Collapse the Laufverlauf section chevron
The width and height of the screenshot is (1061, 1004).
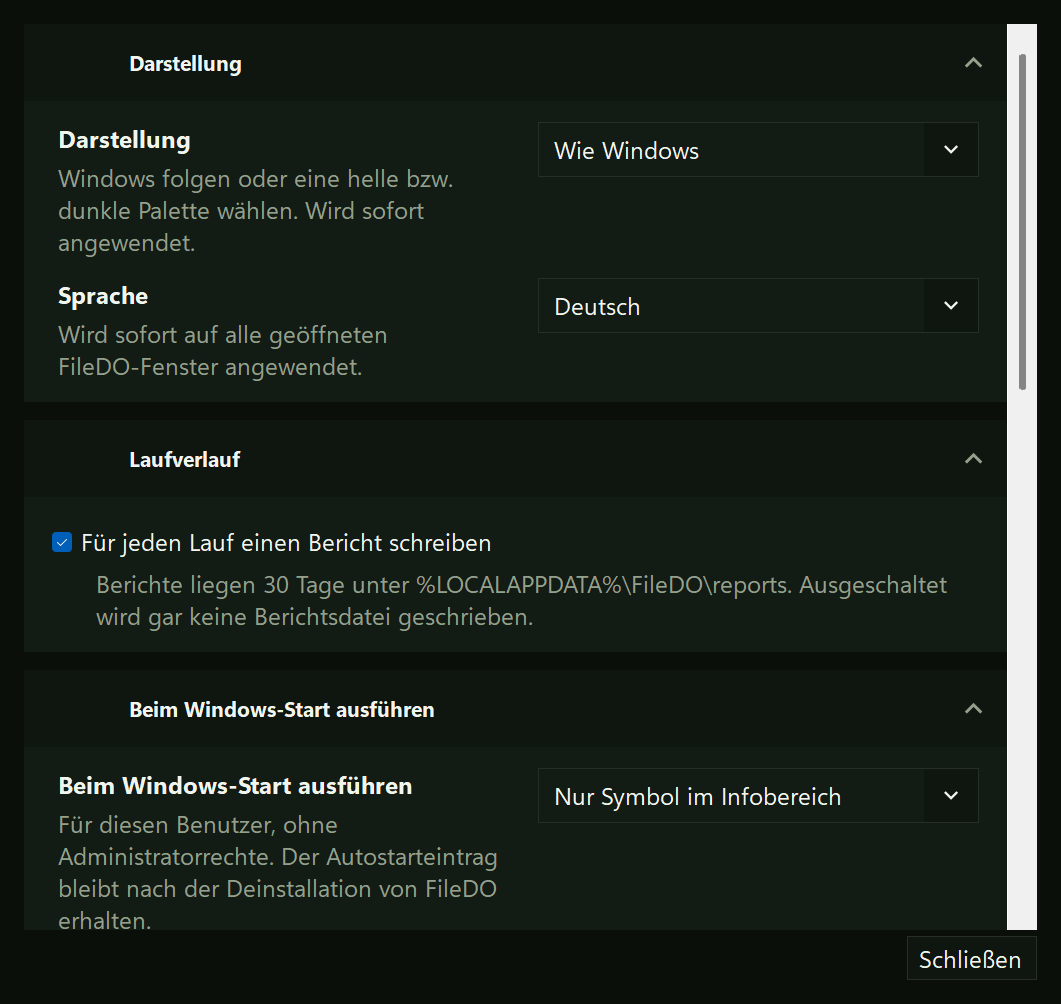pyautogui.click(x=972, y=459)
